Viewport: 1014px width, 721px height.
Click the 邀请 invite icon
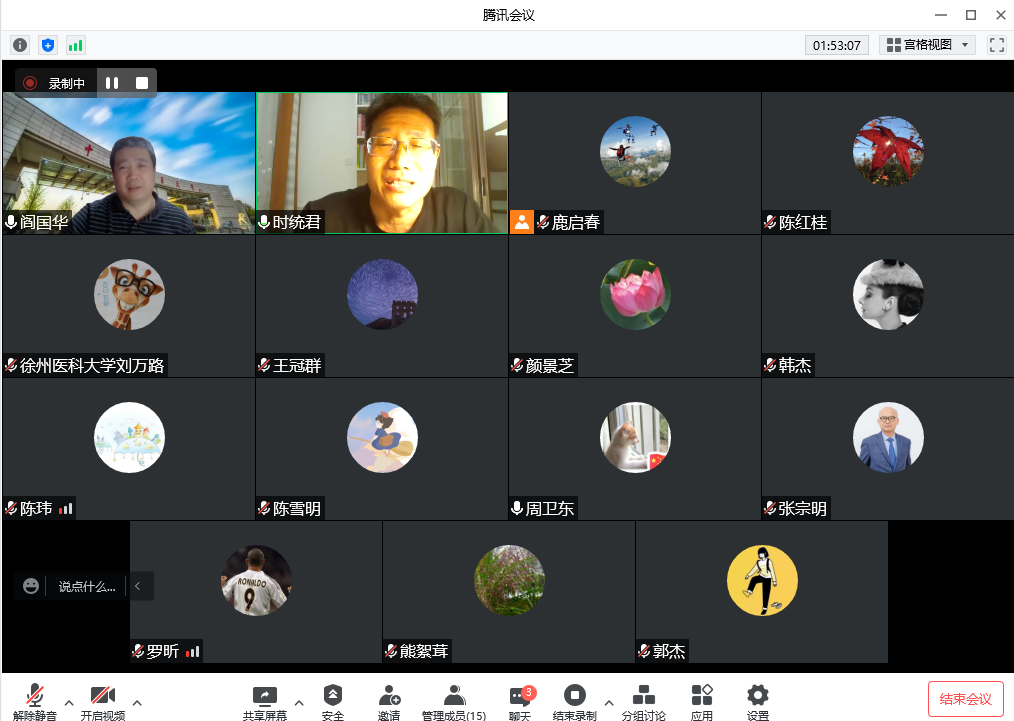pyautogui.click(x=389, y=702)
